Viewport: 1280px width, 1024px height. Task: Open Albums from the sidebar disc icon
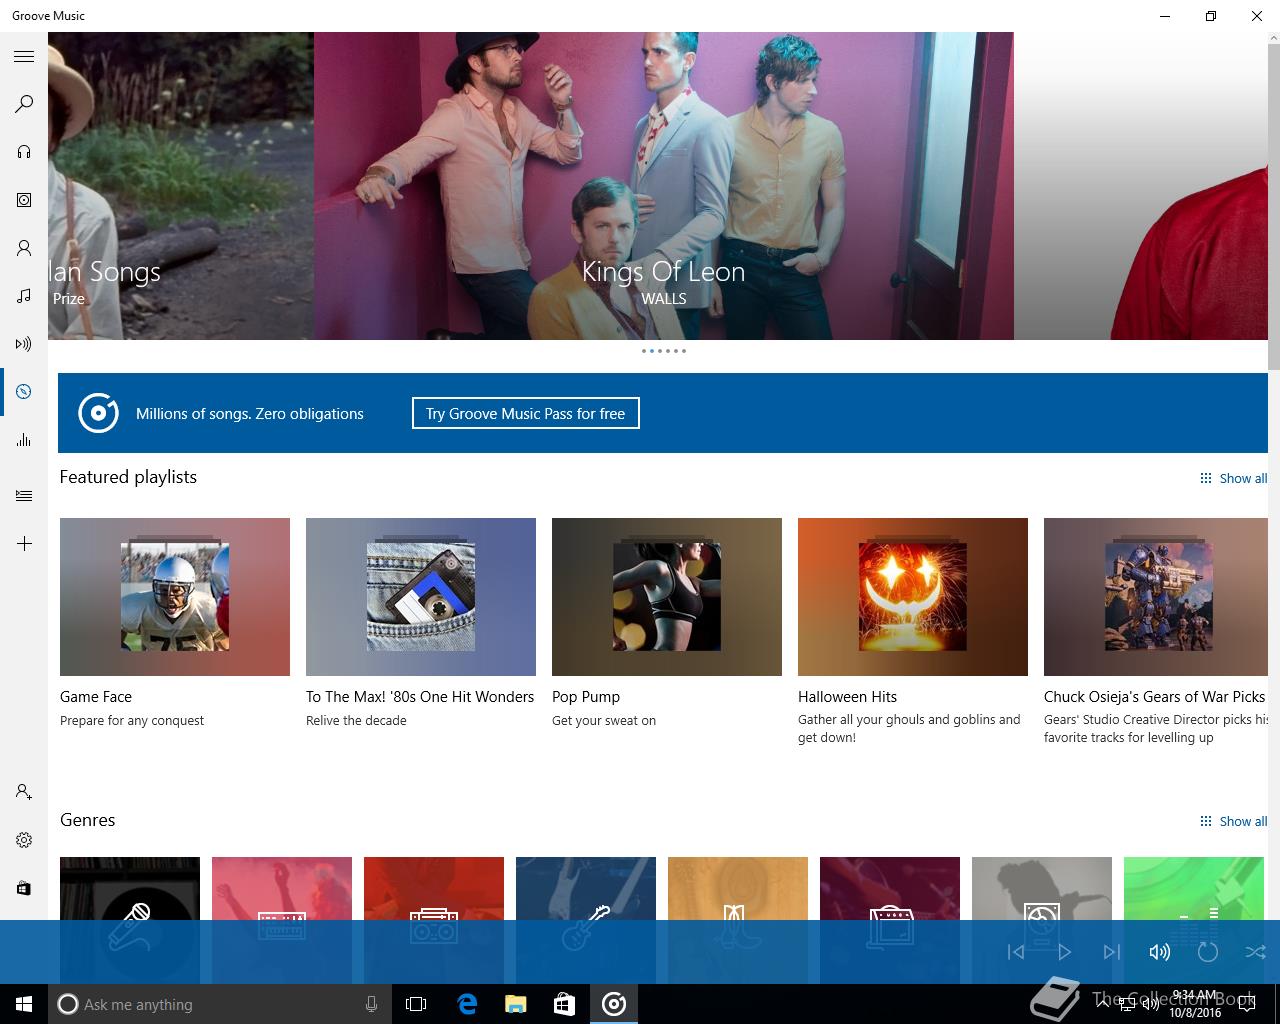coord(24,200)
